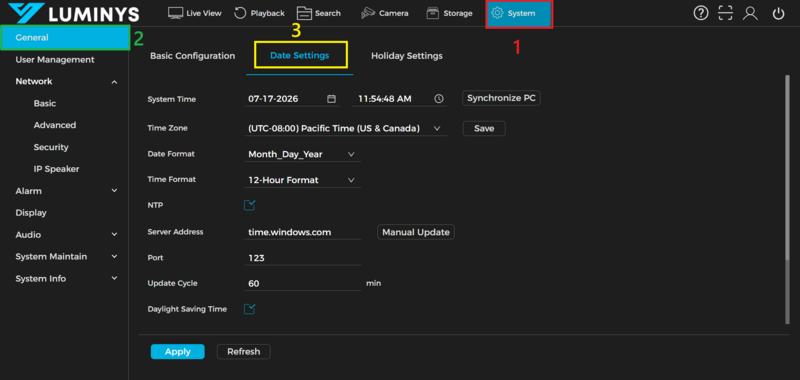
Task: Switch to Basic Configuration tab
Action: tap(192, 56)
